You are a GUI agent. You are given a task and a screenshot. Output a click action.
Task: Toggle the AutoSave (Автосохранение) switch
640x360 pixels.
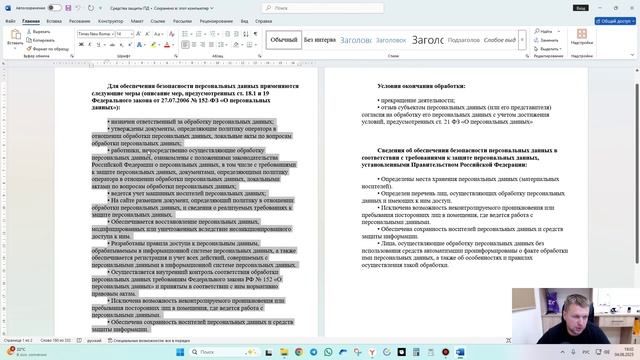coord(54,8)
